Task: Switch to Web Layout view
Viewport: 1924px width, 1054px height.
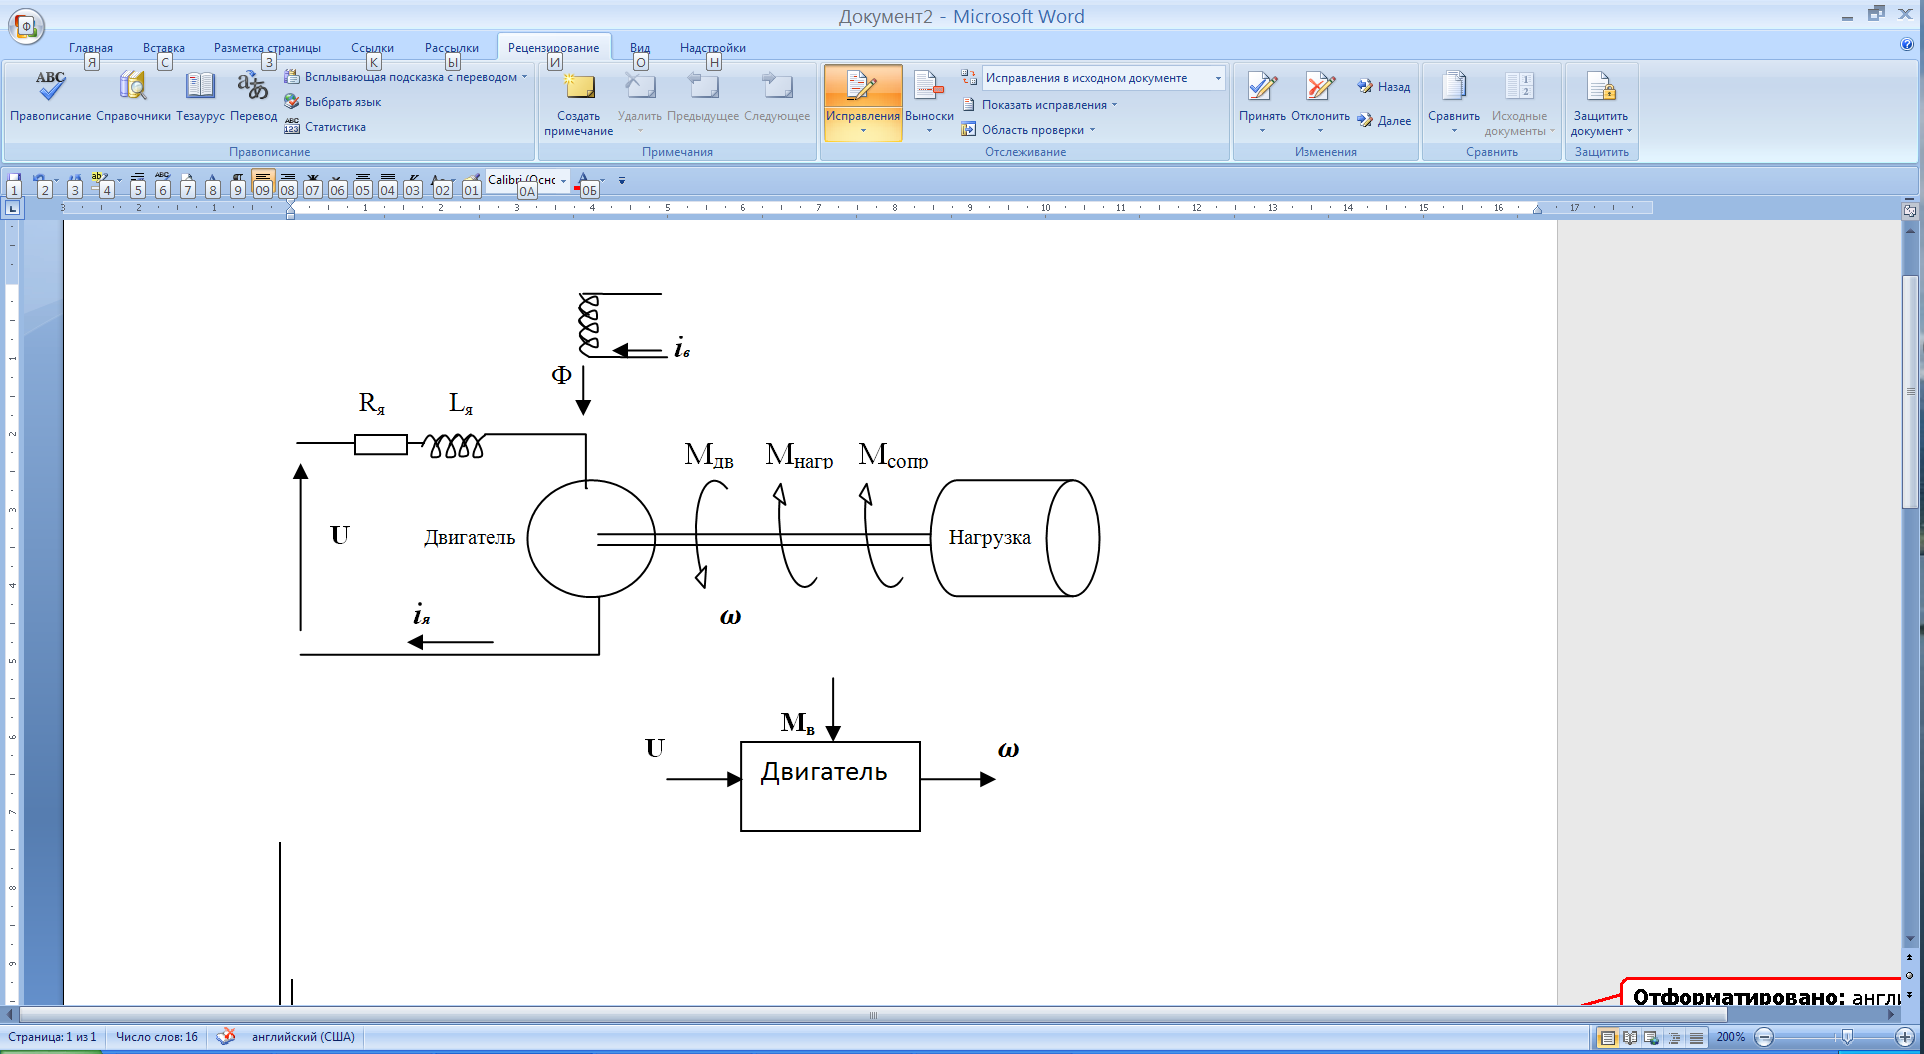Action: point(1652,1037)
